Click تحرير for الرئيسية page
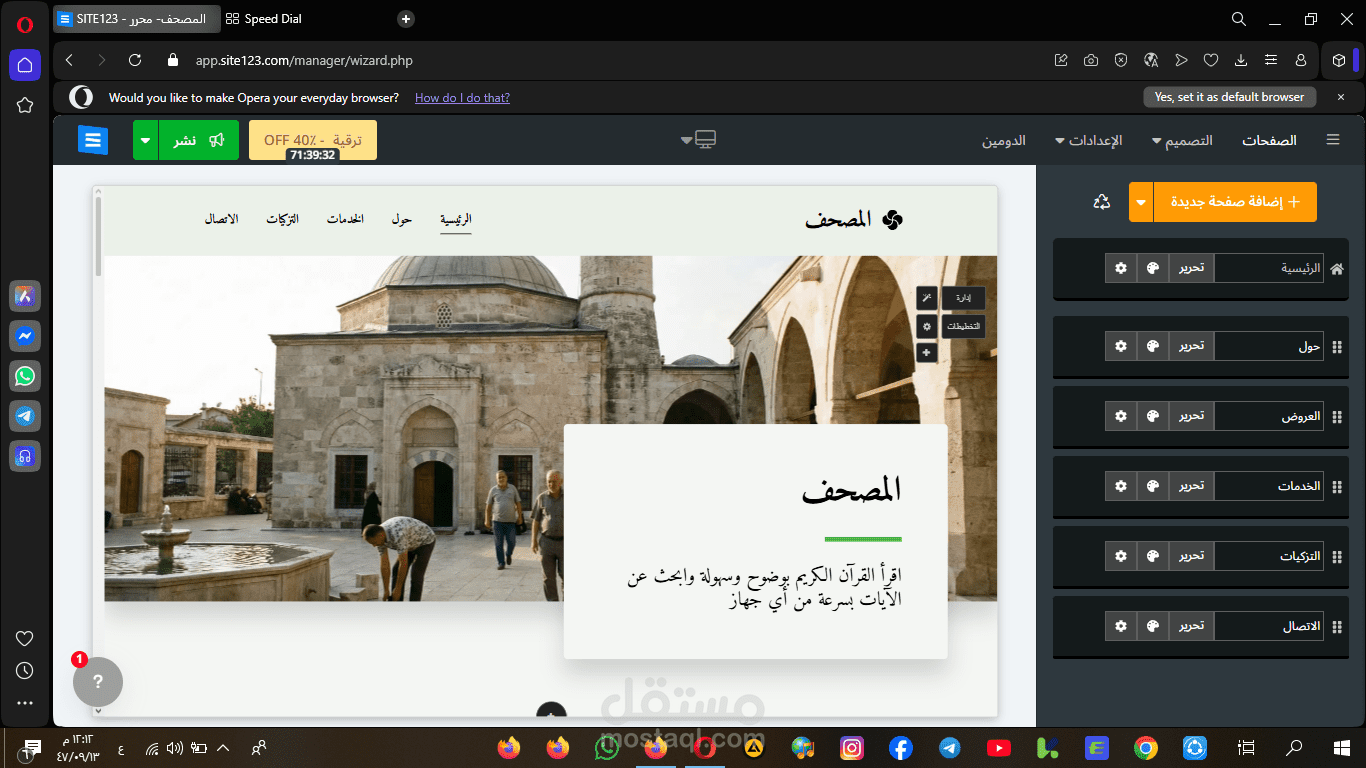Image resolution: width=1366 pixels, height=768 pixels. (x=1191, y=268)
